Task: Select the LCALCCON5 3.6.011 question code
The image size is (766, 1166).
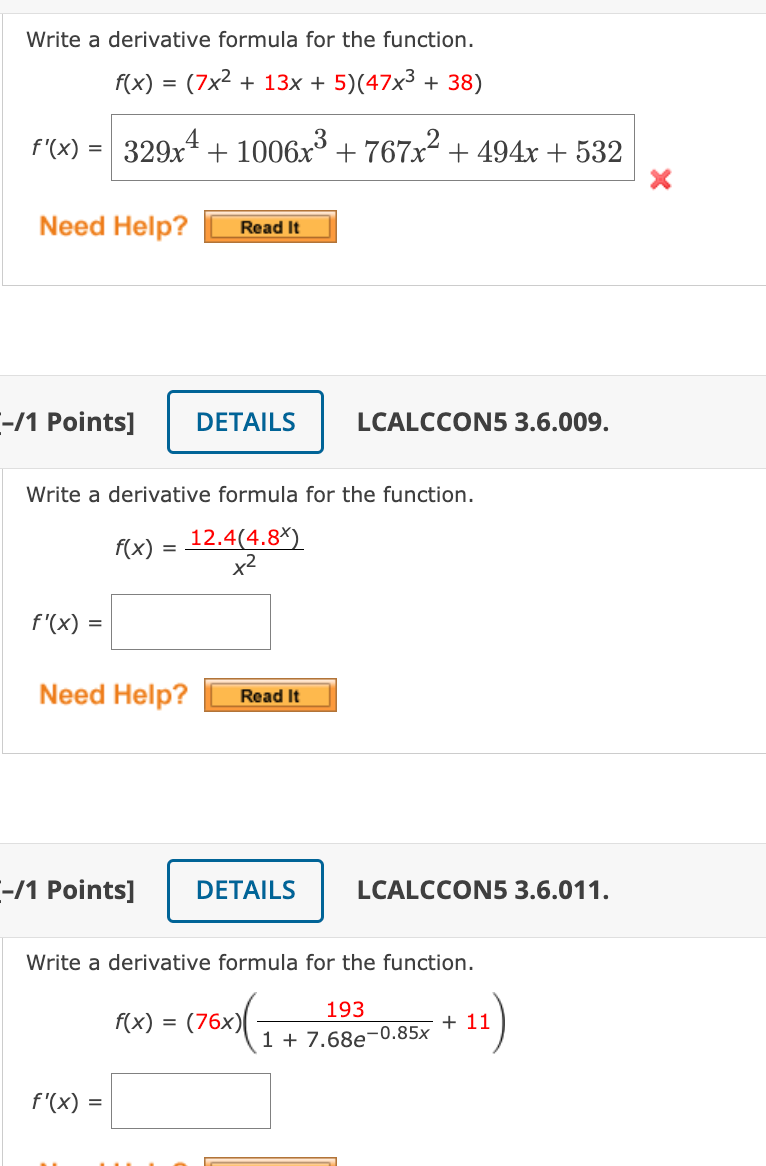Action: coord(483,890)
